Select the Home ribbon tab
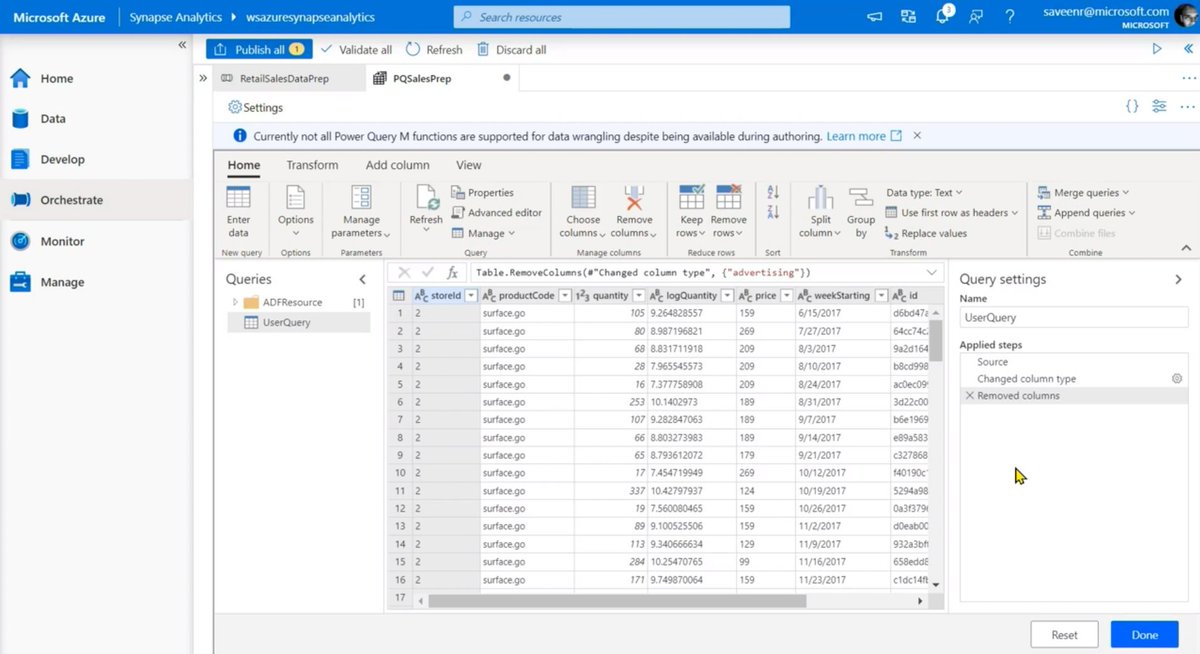The height and width of the screenshot is (654, 1200). pos(244,165)
